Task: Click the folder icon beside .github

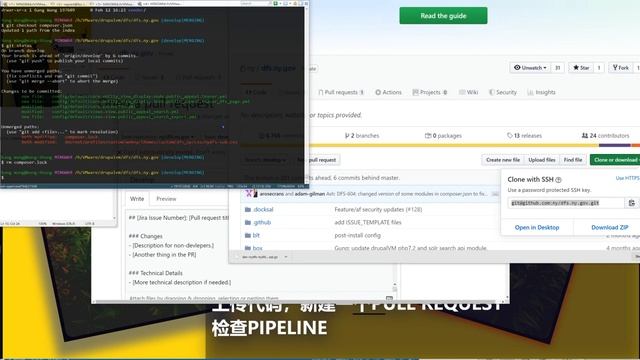Action: [x=247, y=222]
